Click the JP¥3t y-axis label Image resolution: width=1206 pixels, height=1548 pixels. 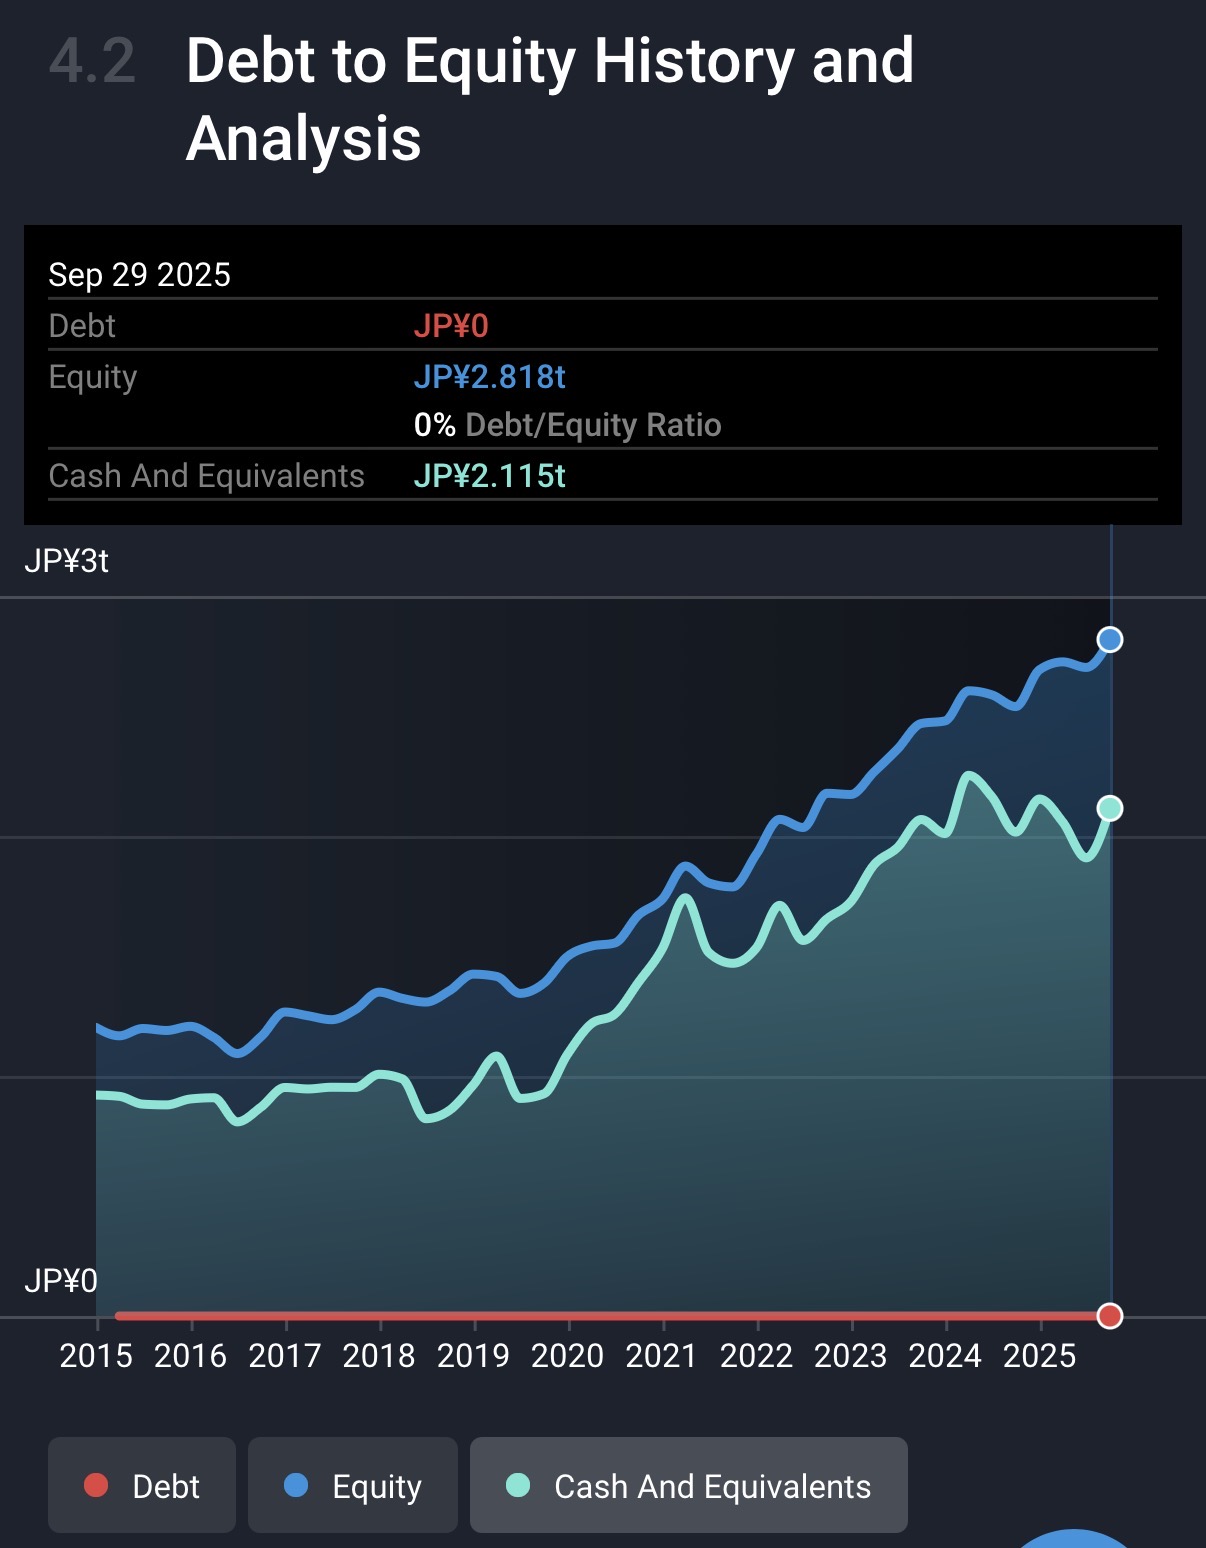click(x=66, y=561)
